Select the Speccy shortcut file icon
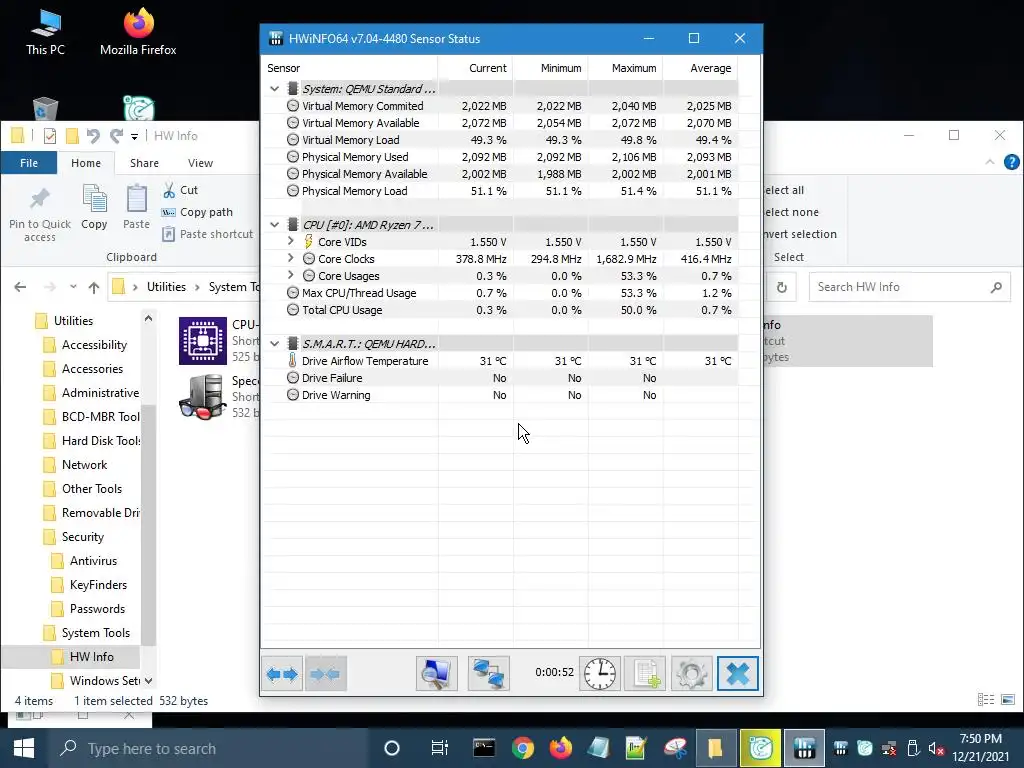This screenshot has width=1024, height=768. coord(203,397)
